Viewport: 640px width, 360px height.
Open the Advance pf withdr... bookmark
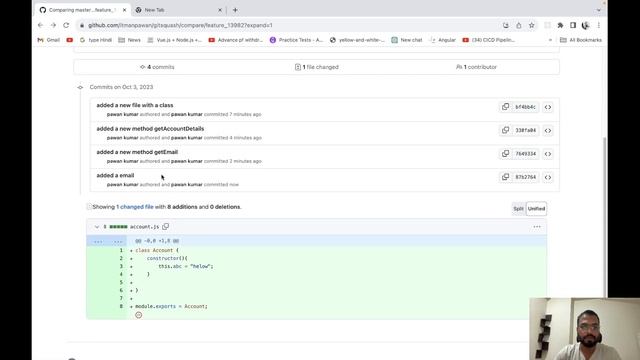pos(236,40)
